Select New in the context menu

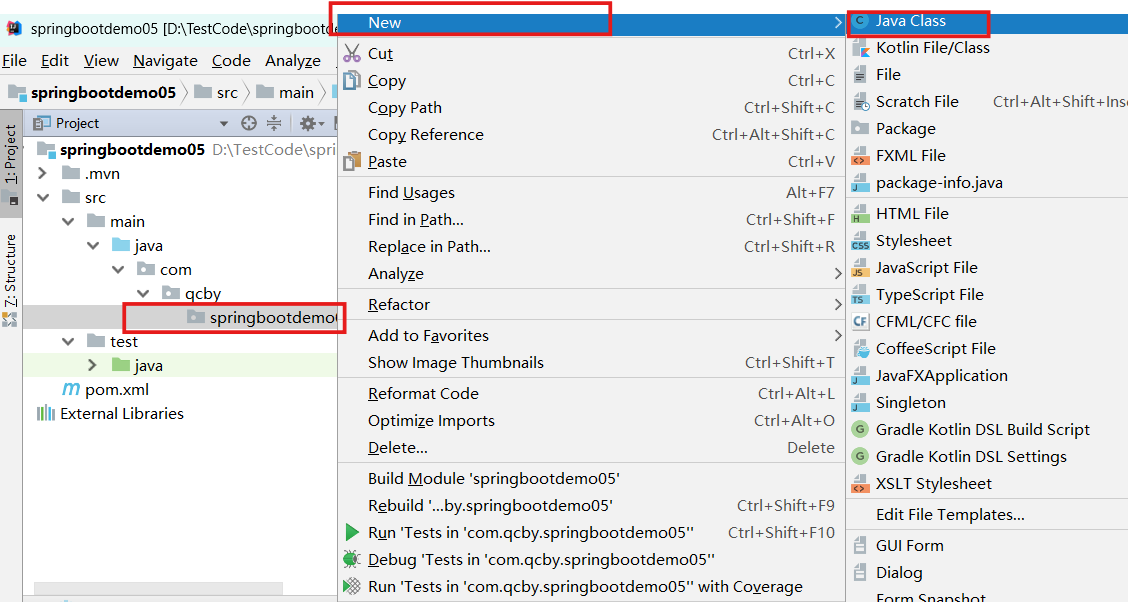590,23
